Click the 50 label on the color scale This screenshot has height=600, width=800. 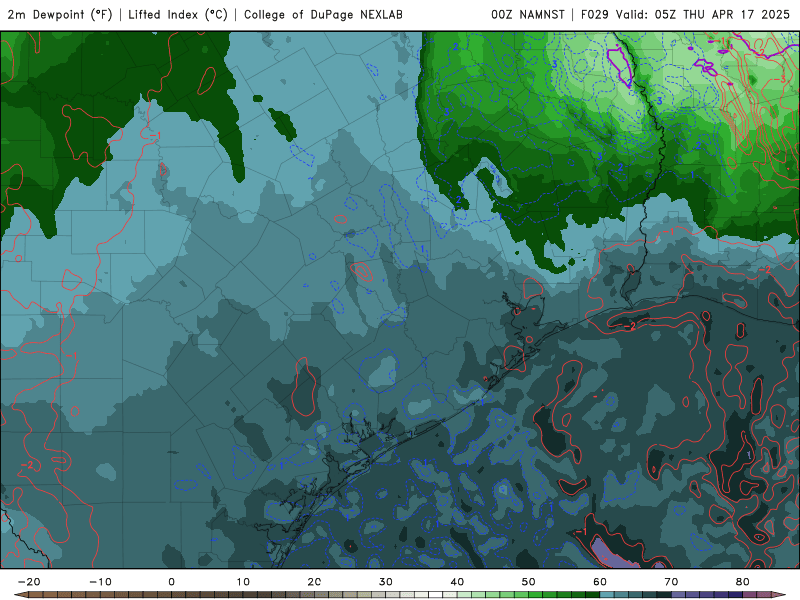529,582
